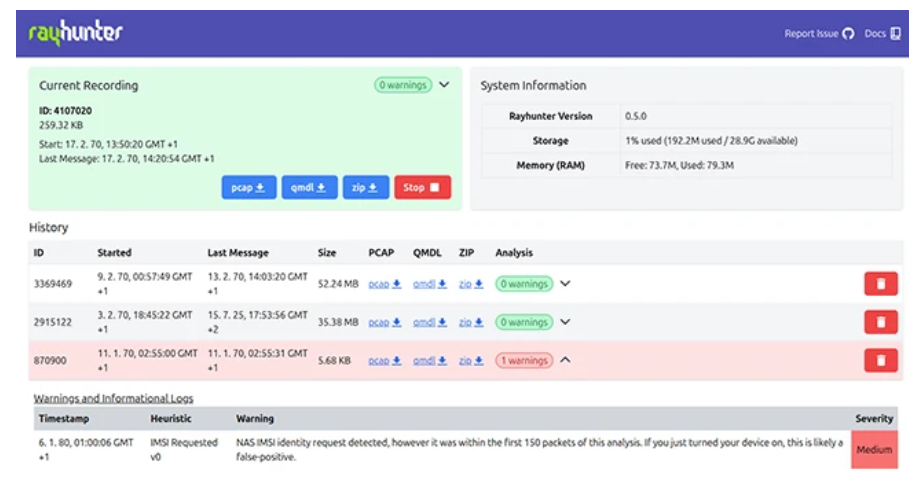Screen dimensions: 912x487
Task: Click the 259.32 KB current recording size
Action: coord(61,125)
